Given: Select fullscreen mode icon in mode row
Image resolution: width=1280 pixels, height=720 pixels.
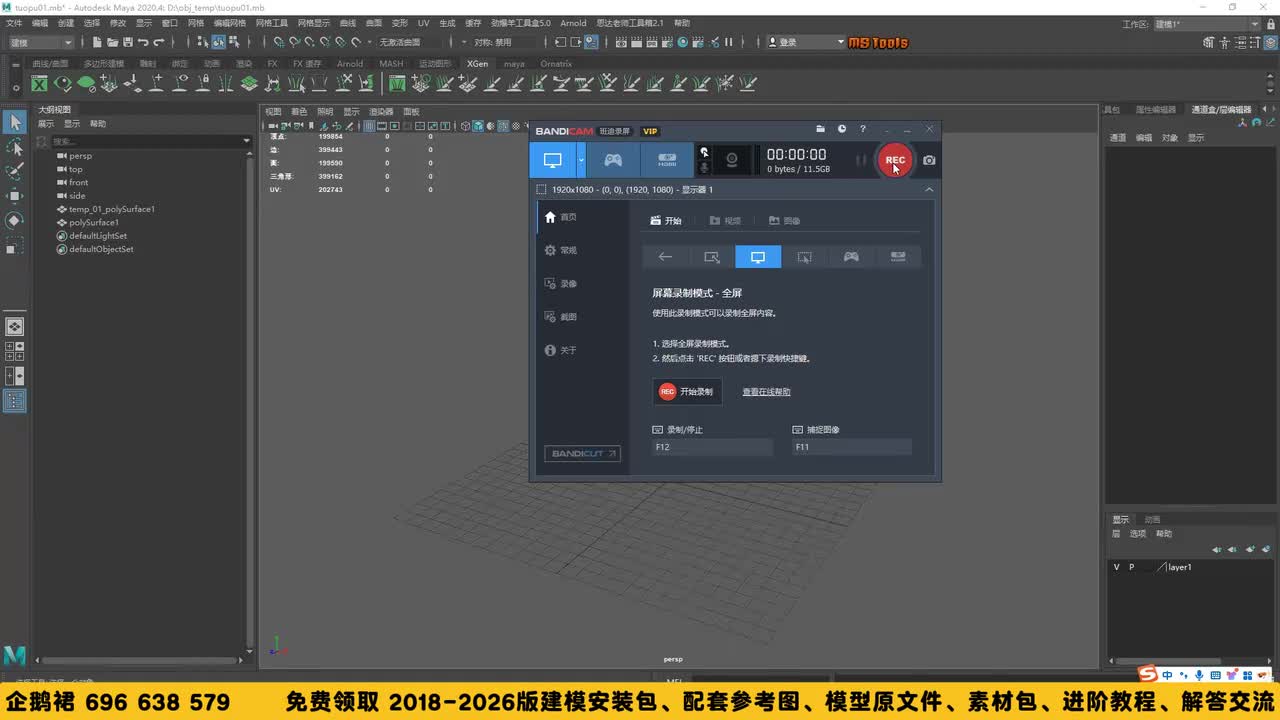Looking at the screenshot, I should coord(758,257).
